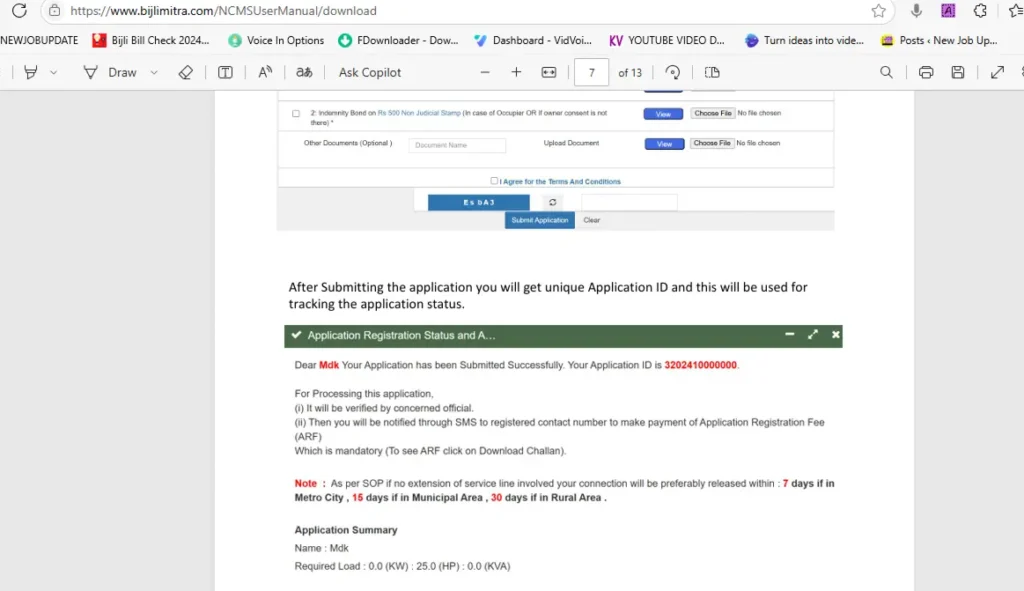Zoom in with the plus icon
The height and width of the screenshot is (591, 1024).
pos(516,72)
